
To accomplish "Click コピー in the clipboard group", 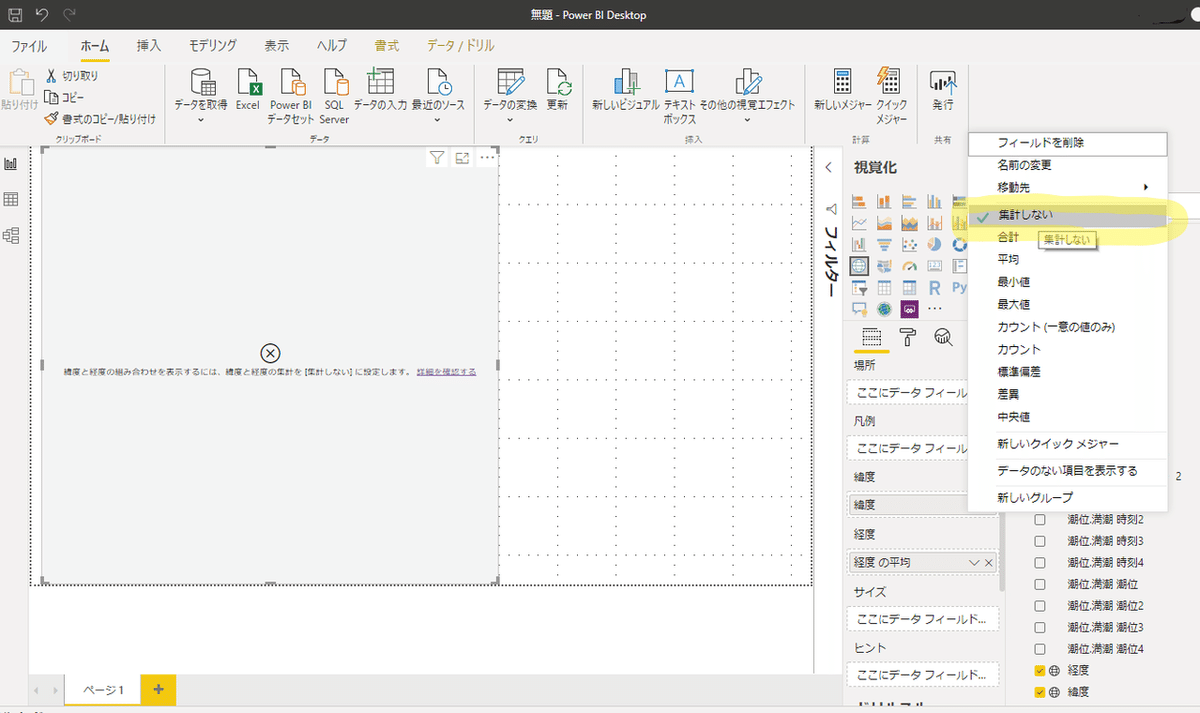I will click(65, 97).
